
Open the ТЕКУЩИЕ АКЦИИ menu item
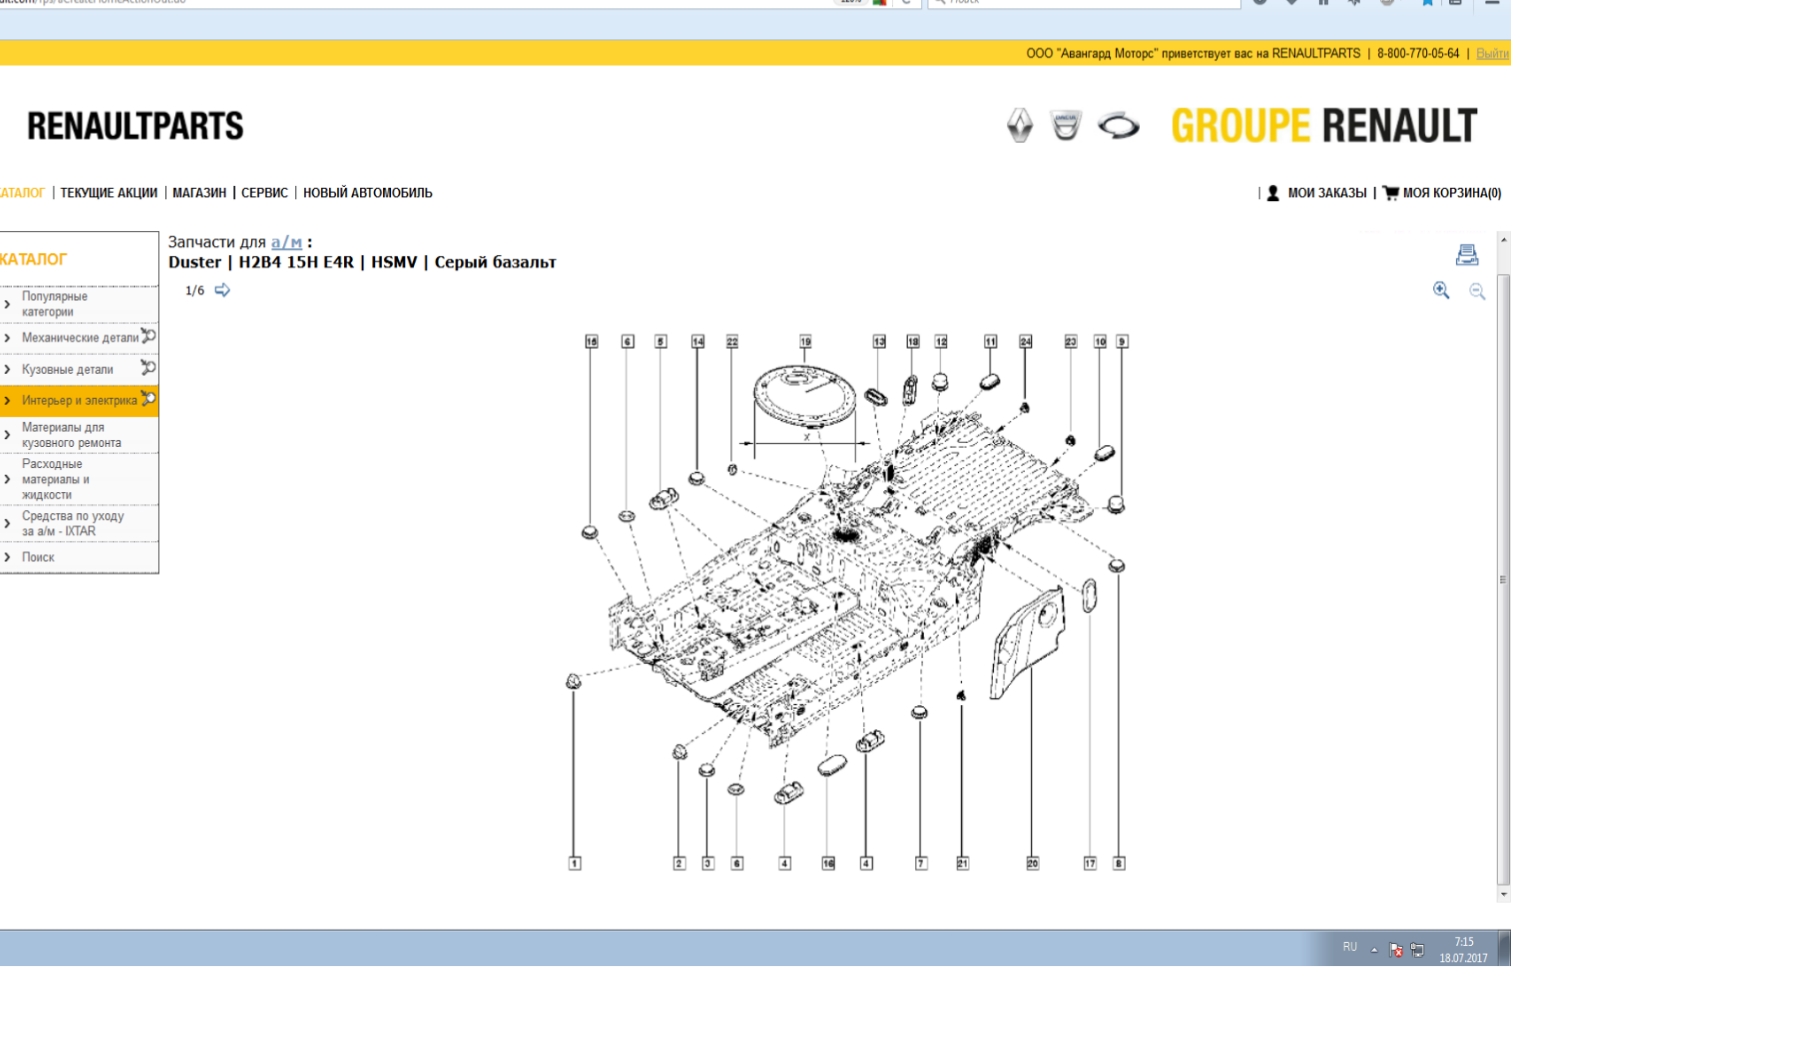tap(108, 193)
